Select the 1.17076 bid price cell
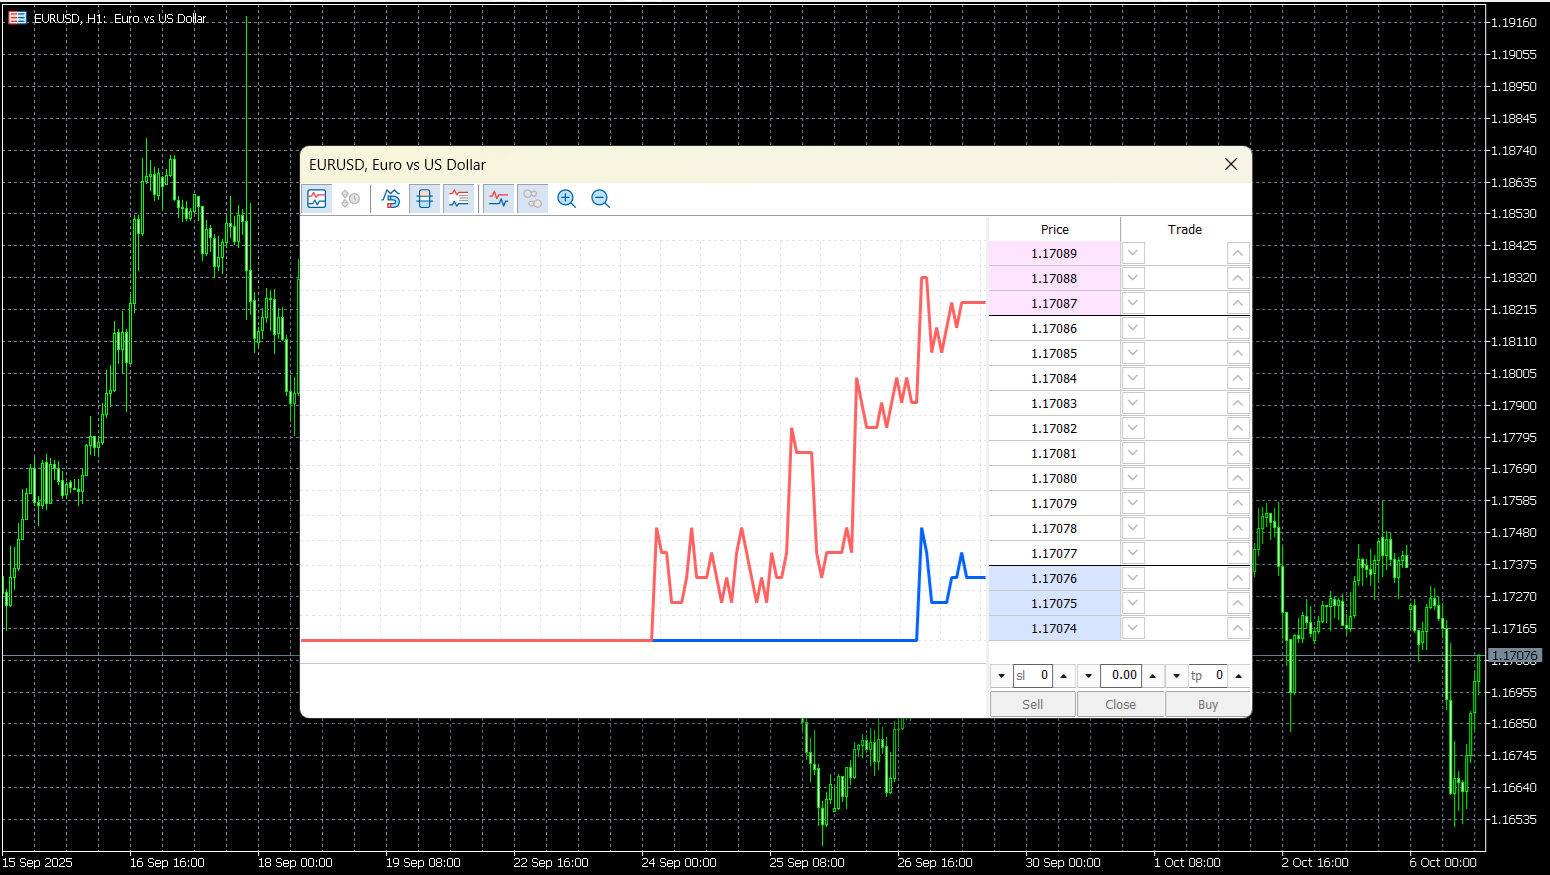This screenshot has width=1550, height=875. 1054,578
